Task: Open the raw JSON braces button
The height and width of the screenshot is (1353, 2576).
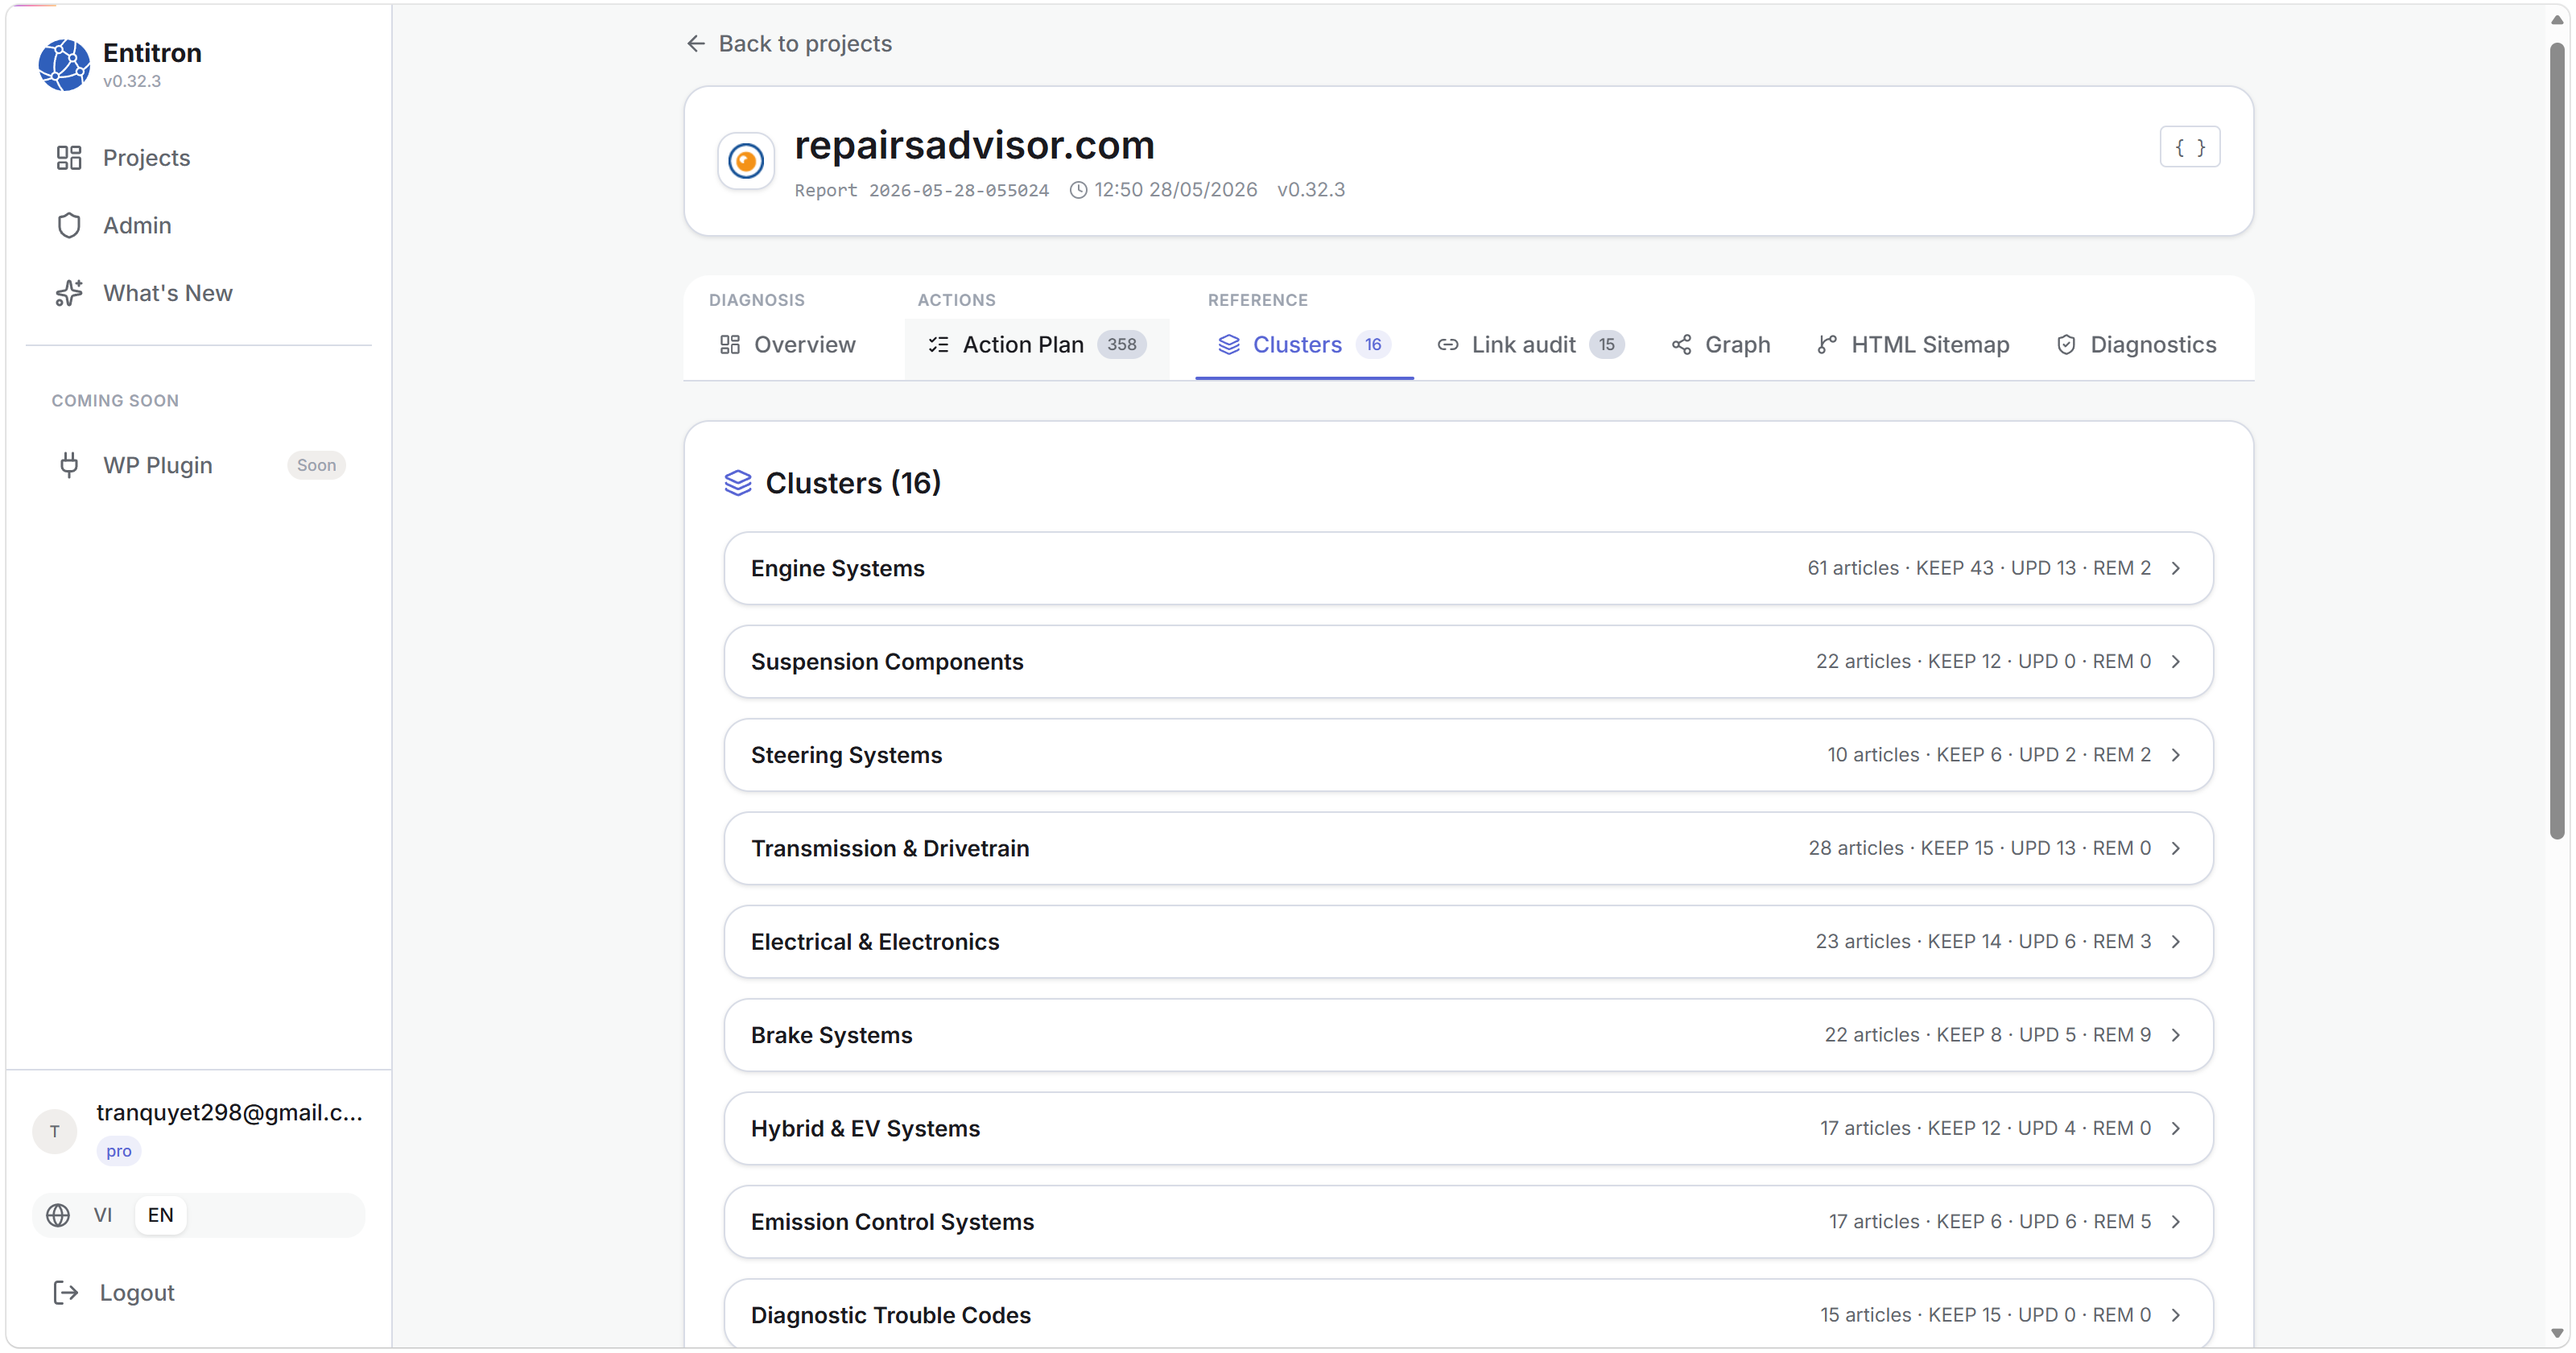Action: point(2189,147)
